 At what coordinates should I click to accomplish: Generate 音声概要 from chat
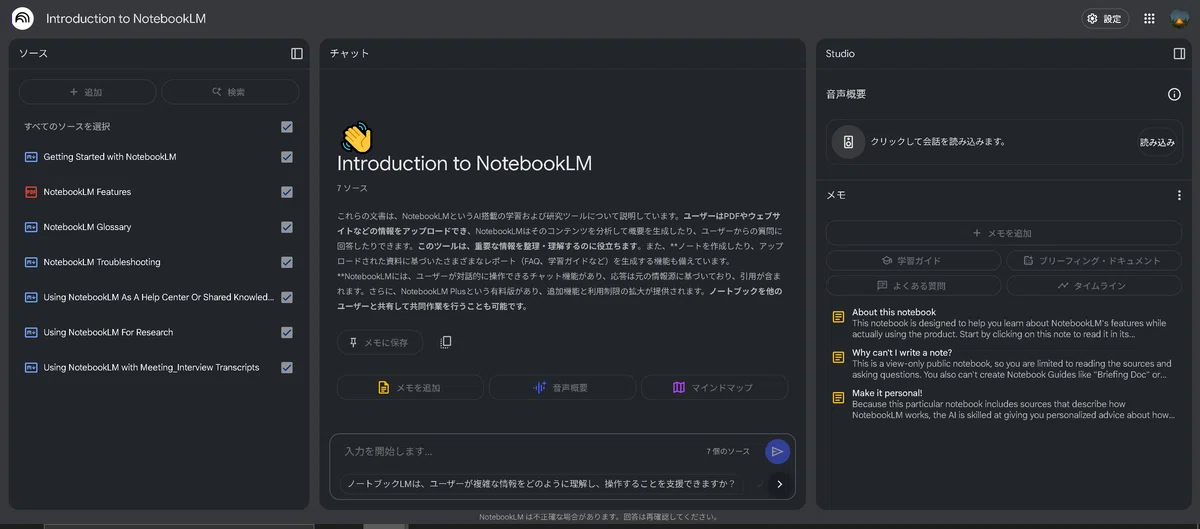(562, 387)
